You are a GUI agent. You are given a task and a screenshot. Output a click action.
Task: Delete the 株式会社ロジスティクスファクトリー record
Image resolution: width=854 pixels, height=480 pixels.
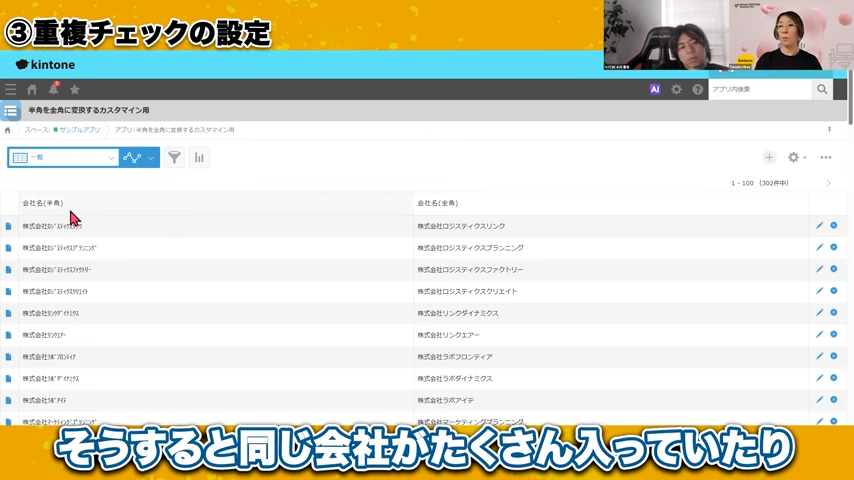(x=834, y=269)
